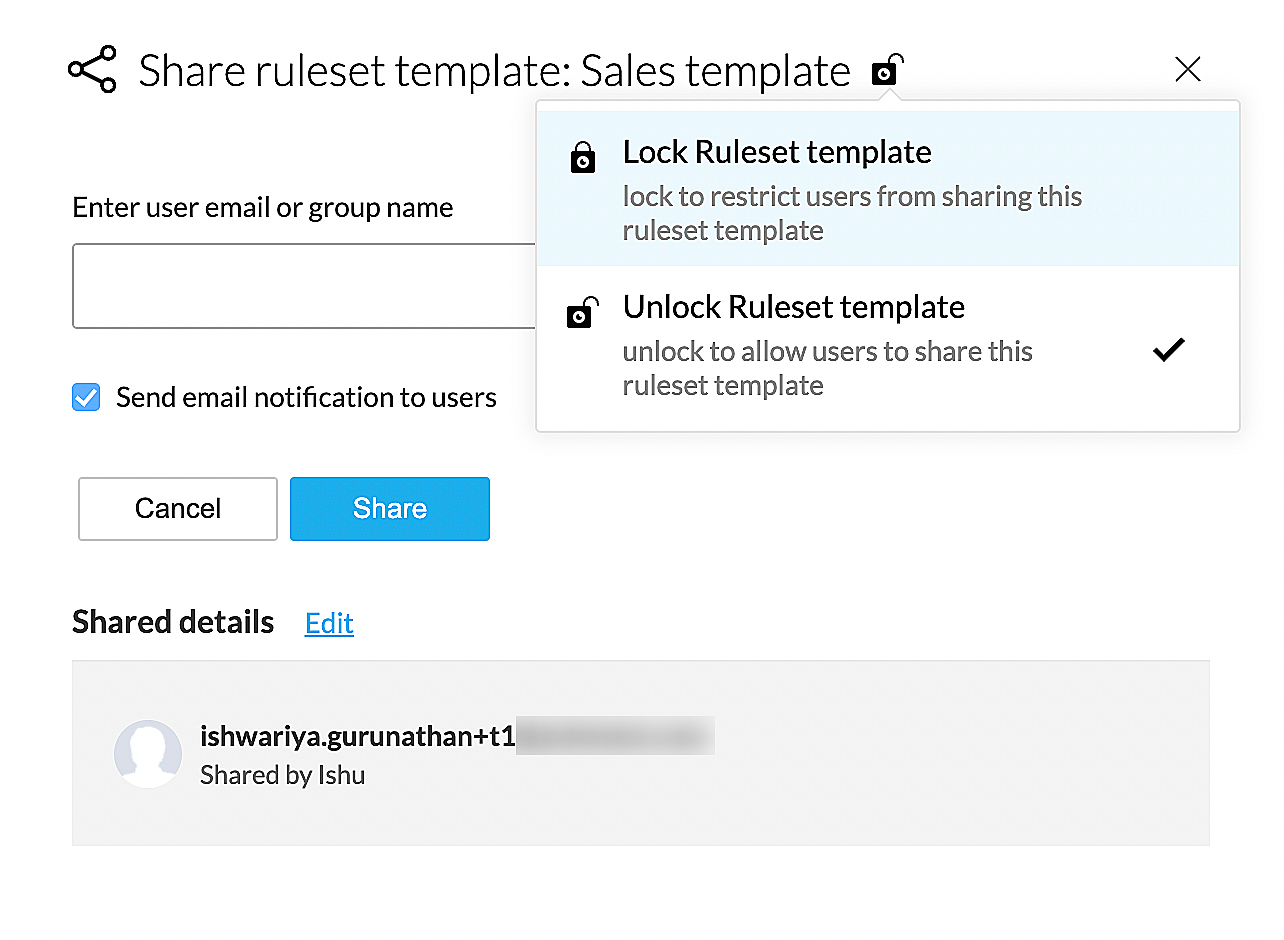Open the Edit link for Shared details

click(x=329, y=623)
